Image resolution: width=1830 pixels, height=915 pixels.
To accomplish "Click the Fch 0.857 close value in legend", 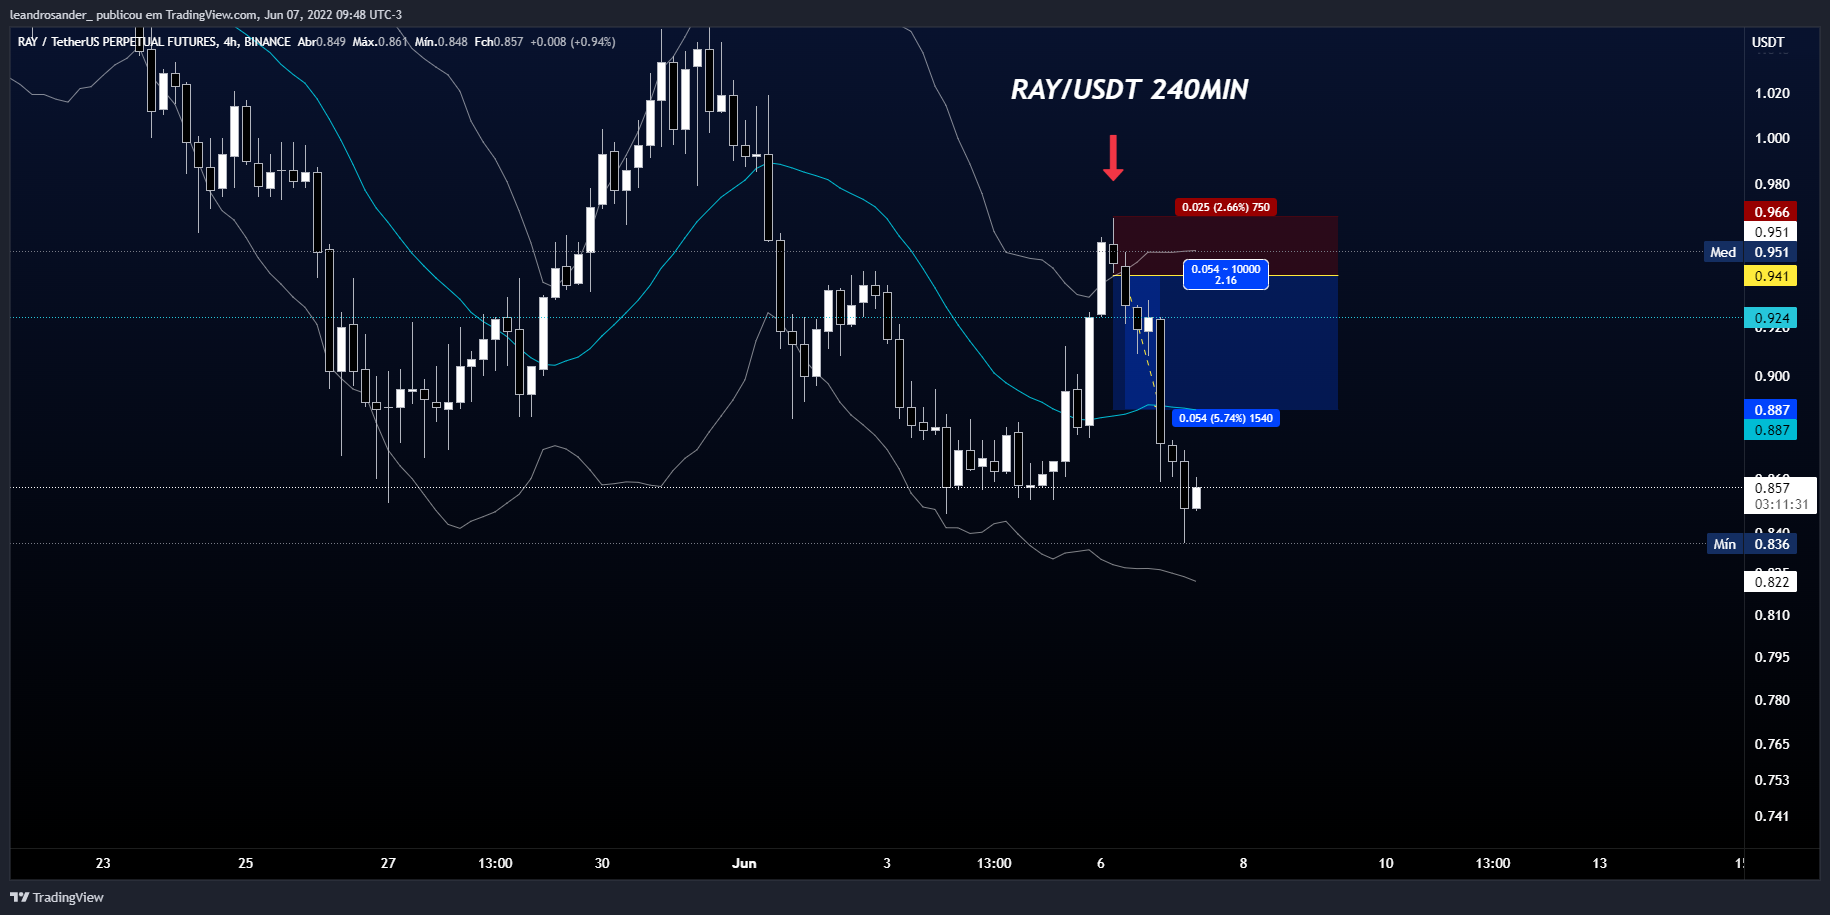I will [499, 42].
